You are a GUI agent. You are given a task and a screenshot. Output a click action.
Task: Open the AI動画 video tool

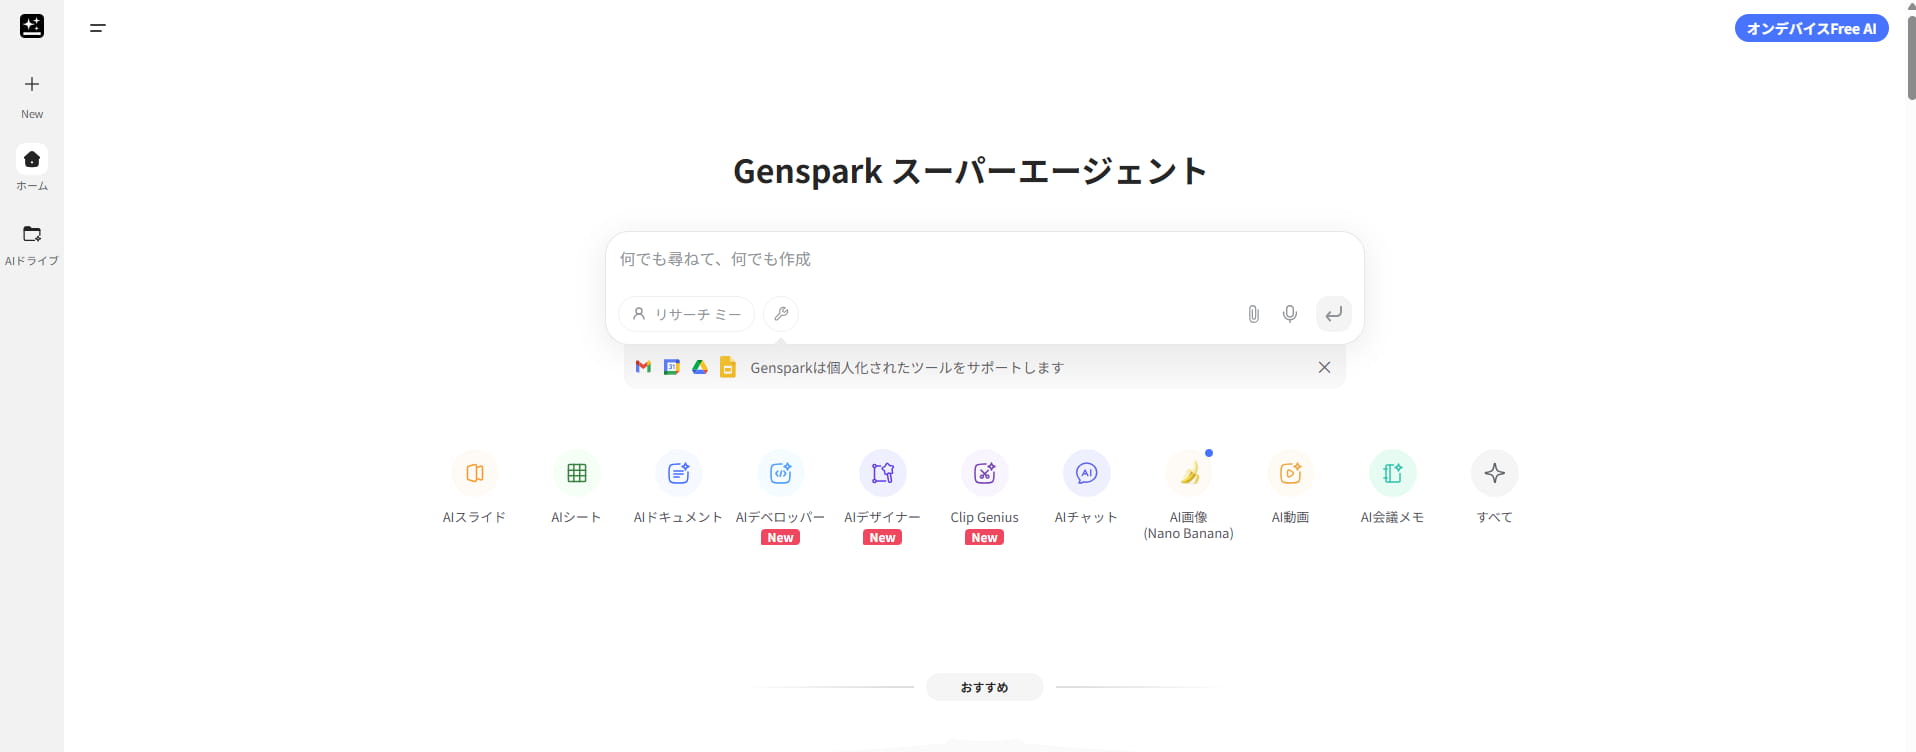tap(1290, 473)
